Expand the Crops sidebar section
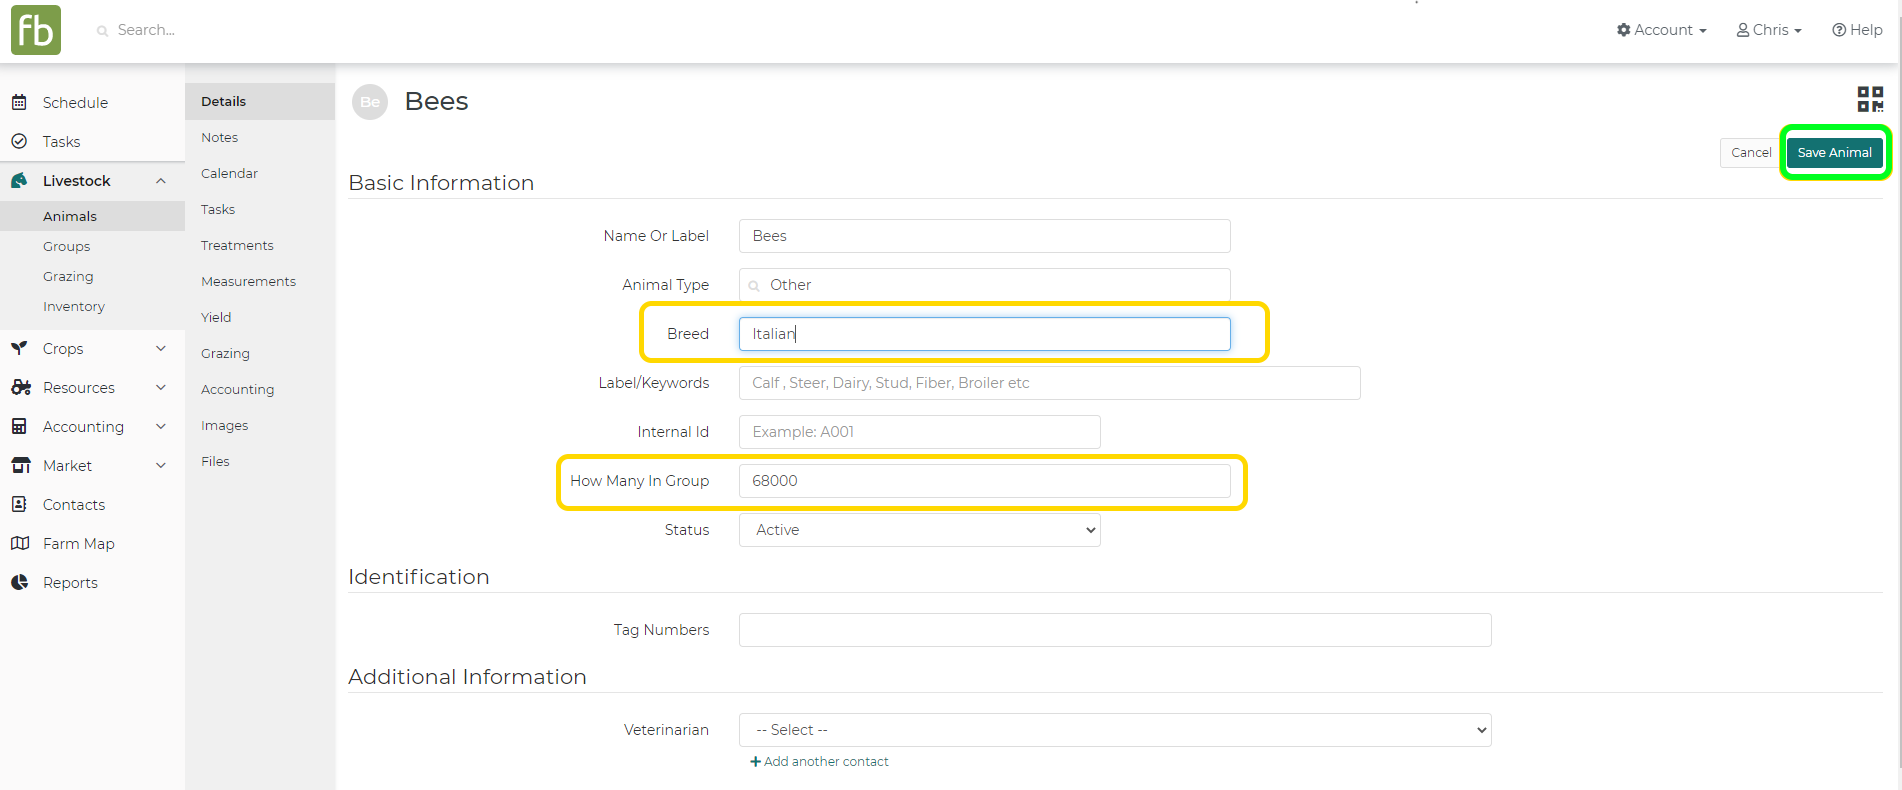This screenshot has width=1902, height=790. [x=161, y=348]
